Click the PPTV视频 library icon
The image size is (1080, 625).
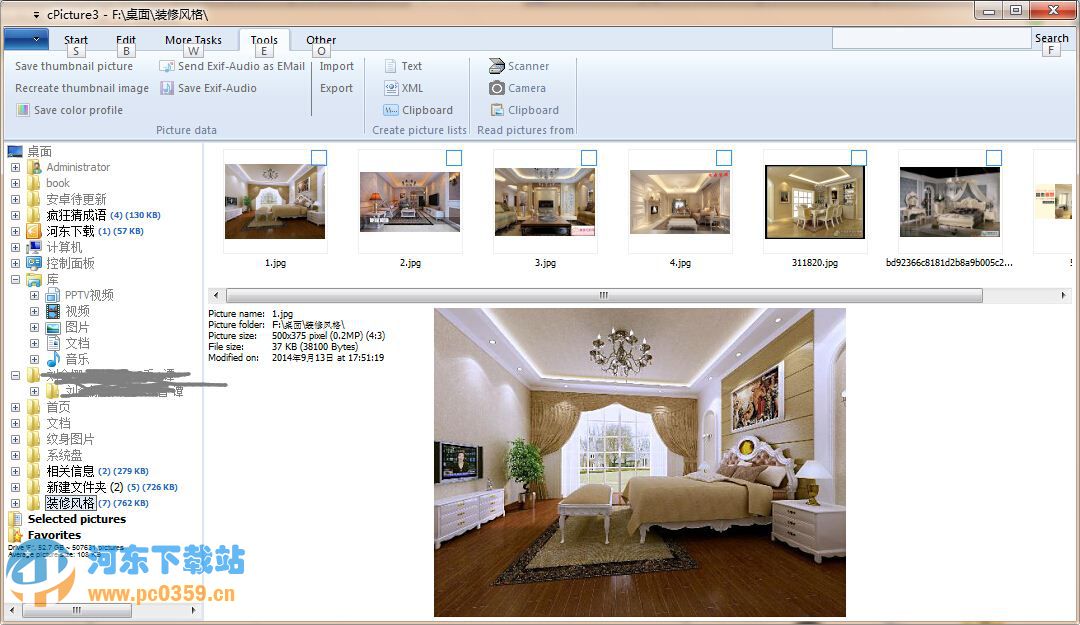pos(53,296)
